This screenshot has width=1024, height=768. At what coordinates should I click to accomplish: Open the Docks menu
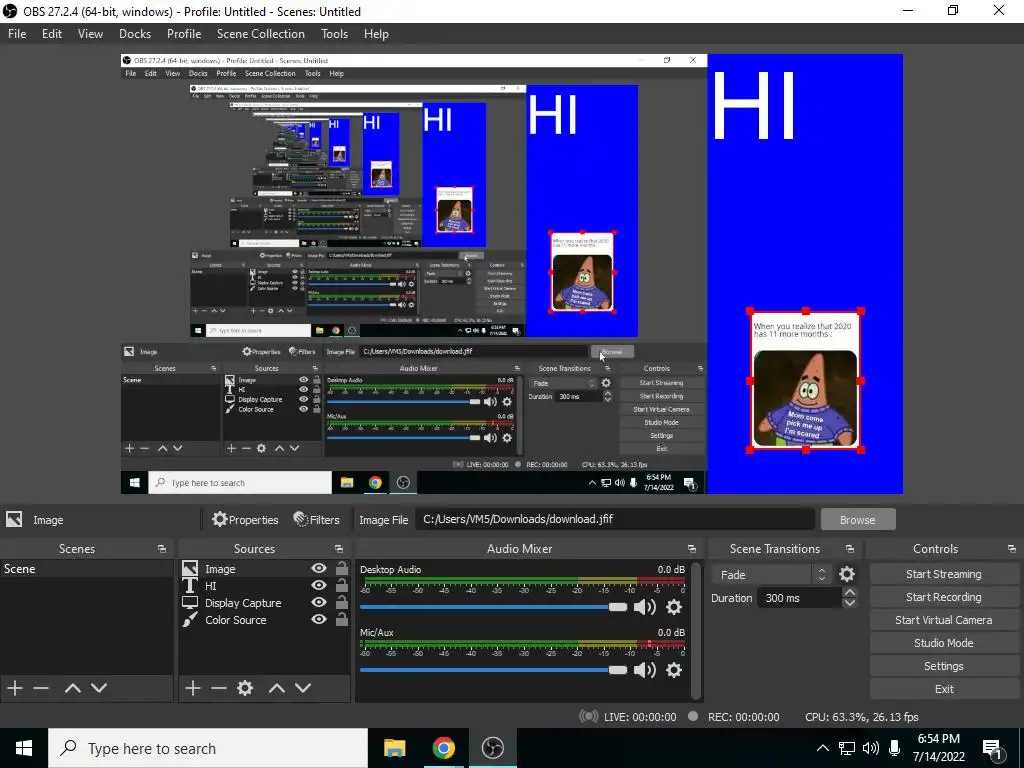pyautogui.click(x=135, y=34)
